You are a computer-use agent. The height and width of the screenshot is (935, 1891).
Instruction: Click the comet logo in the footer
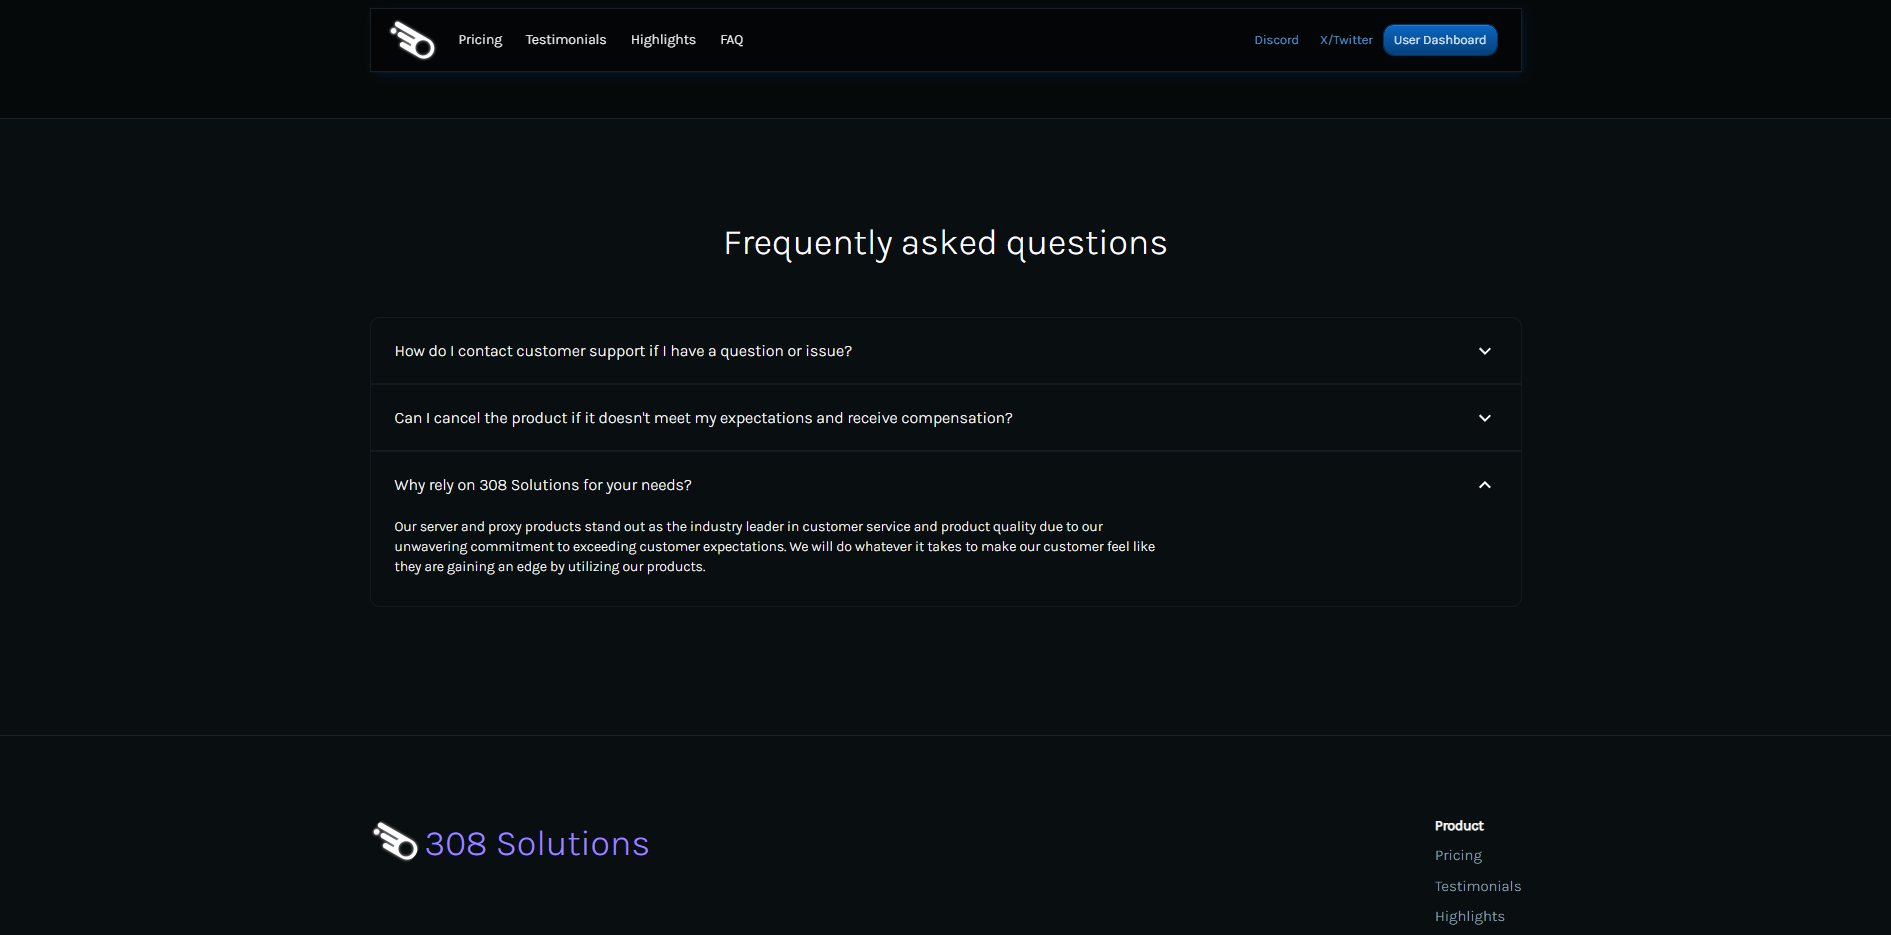pyautogui.click(x=394, y=843)
